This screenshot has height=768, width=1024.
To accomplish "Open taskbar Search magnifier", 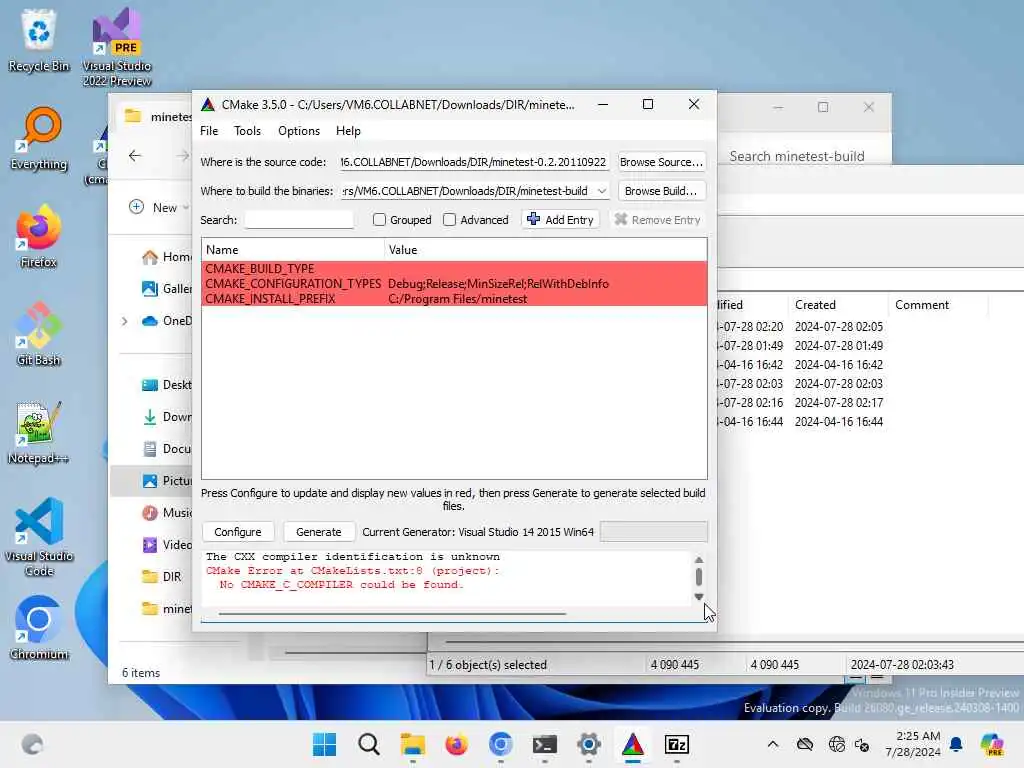I will coord(368,744).
